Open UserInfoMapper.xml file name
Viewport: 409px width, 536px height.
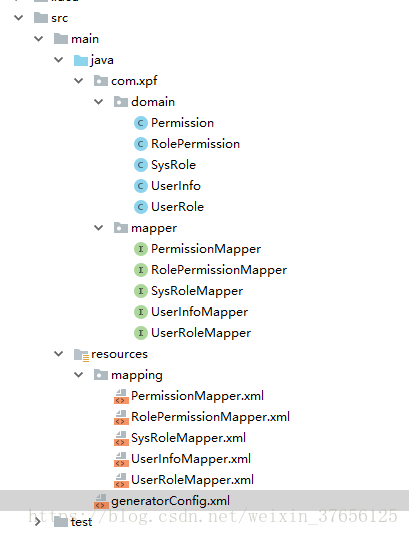pyautogui.click(x=191, y=459)
